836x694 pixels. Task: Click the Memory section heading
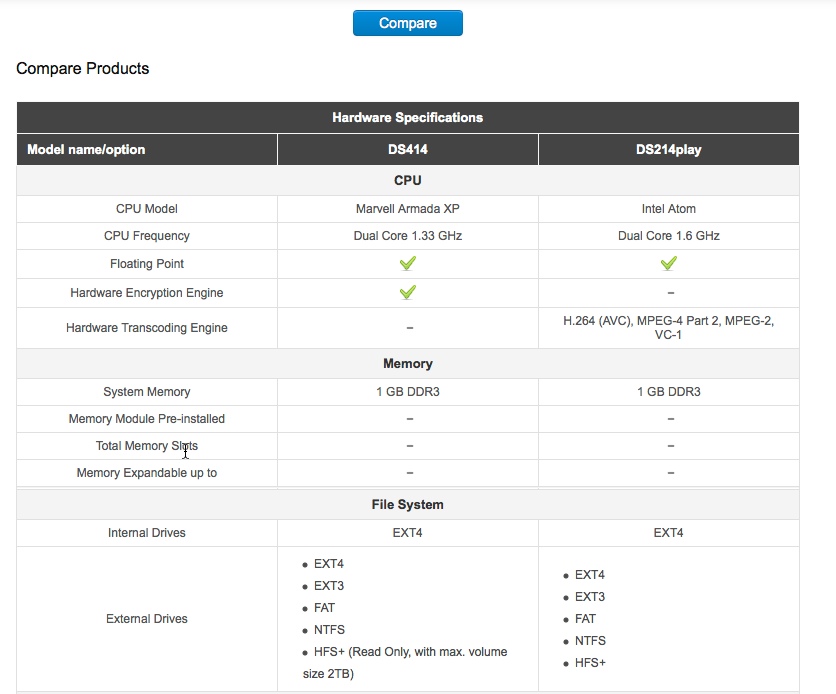point(407,364)
